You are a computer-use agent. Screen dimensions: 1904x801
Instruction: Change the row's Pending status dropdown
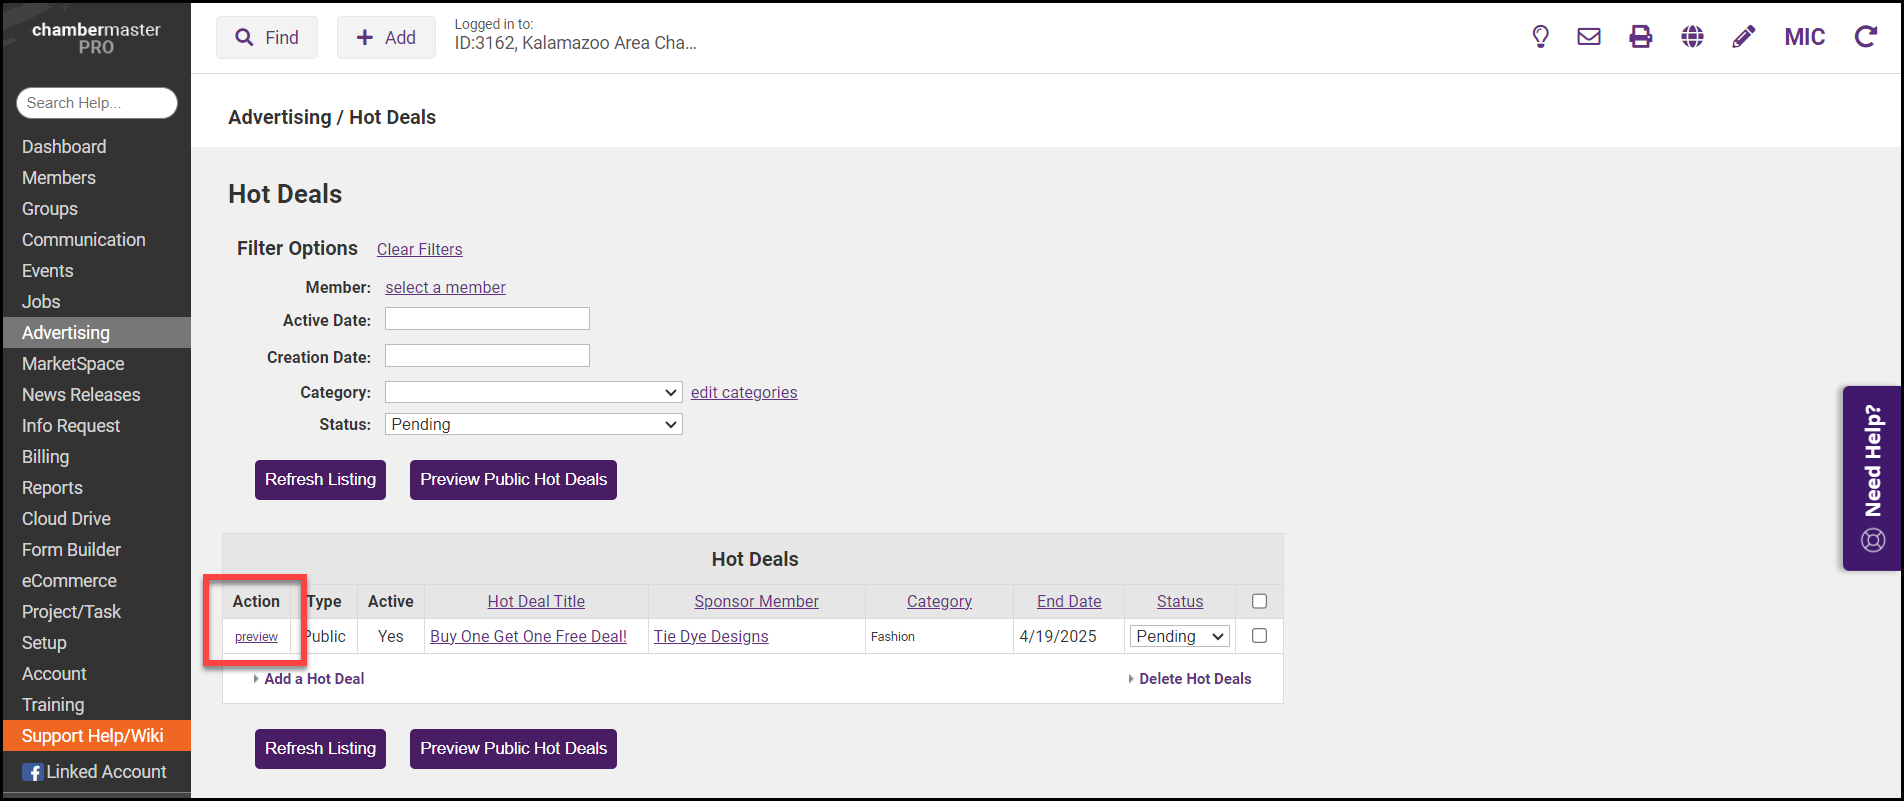point(1179,637)
